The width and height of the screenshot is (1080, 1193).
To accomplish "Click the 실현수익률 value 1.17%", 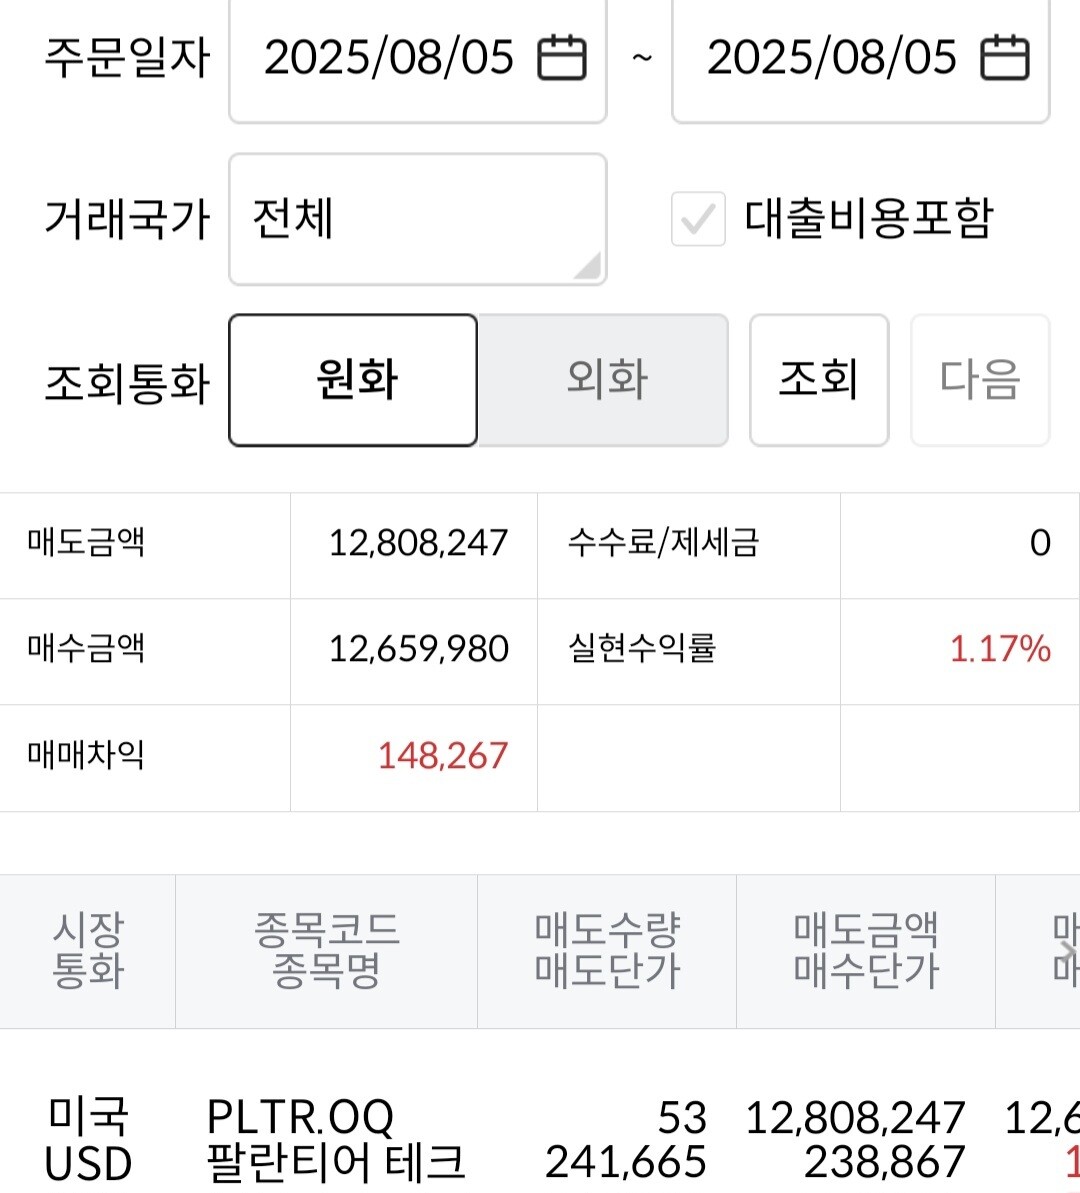I will point(999,650).
